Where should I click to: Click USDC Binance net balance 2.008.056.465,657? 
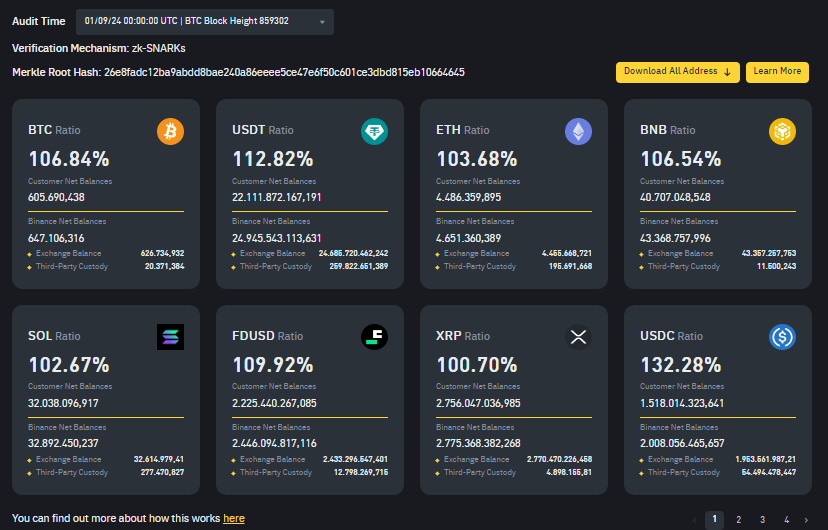point(682,443)
